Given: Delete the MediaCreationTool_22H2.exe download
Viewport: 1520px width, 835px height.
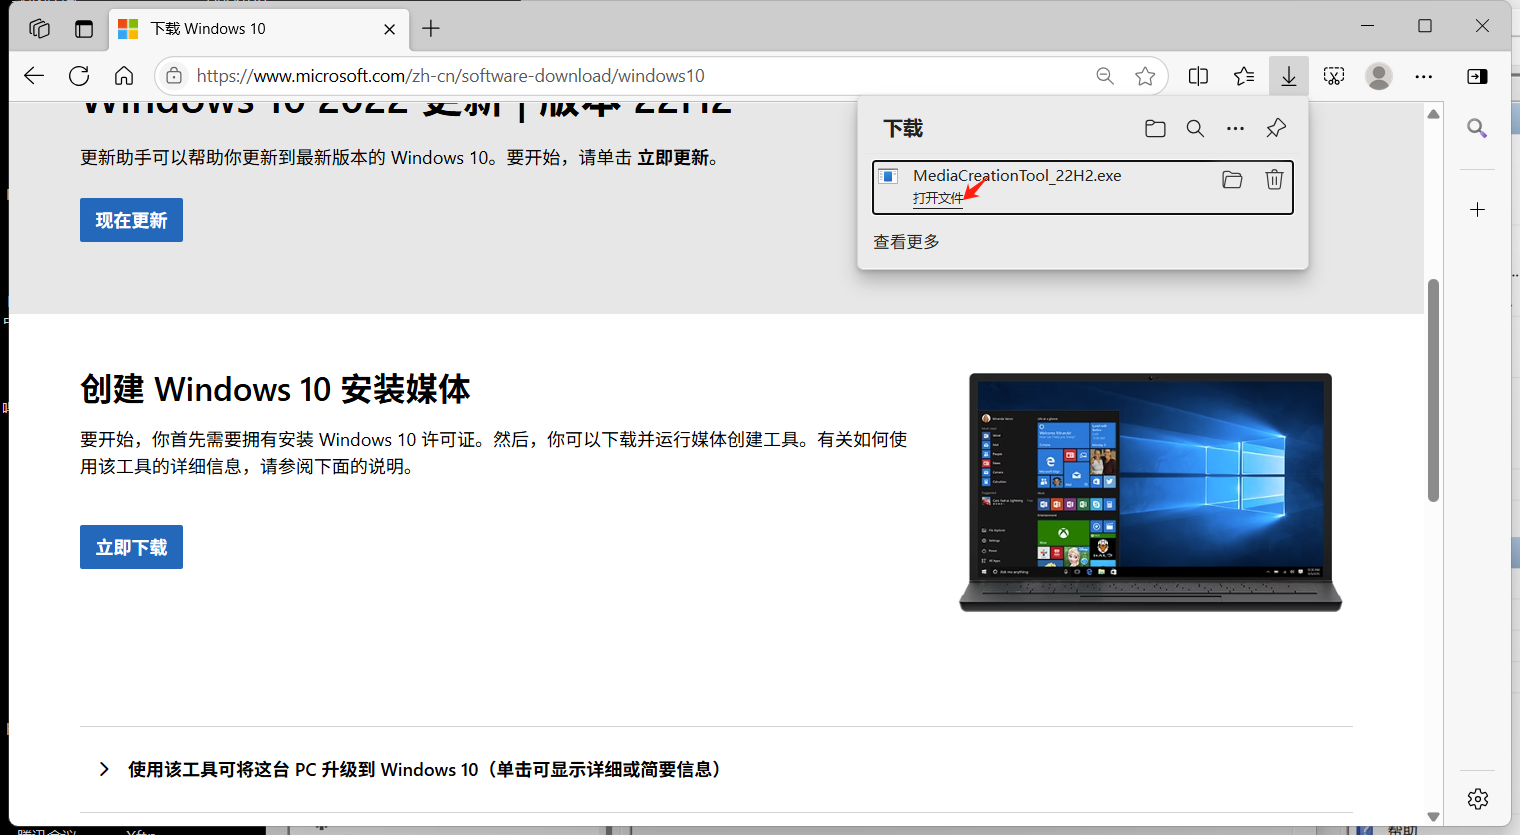Looking at the screenshot, I should pyautogui.click(x=1274, y=179).
